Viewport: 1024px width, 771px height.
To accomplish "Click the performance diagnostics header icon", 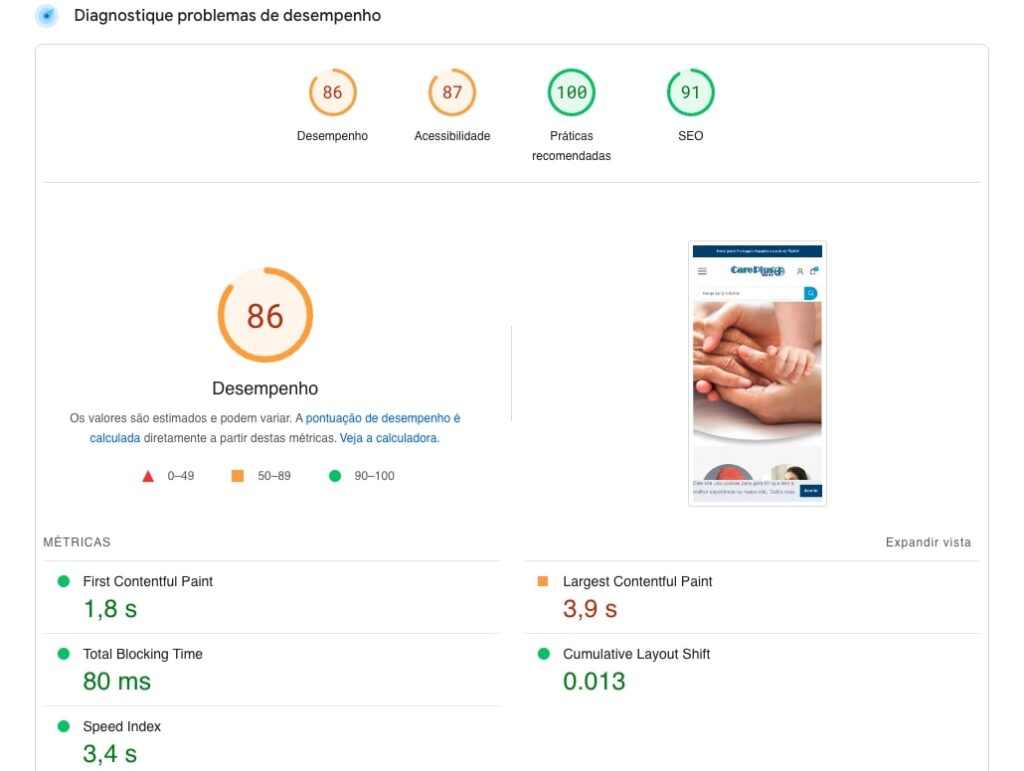I will (46, 16).
